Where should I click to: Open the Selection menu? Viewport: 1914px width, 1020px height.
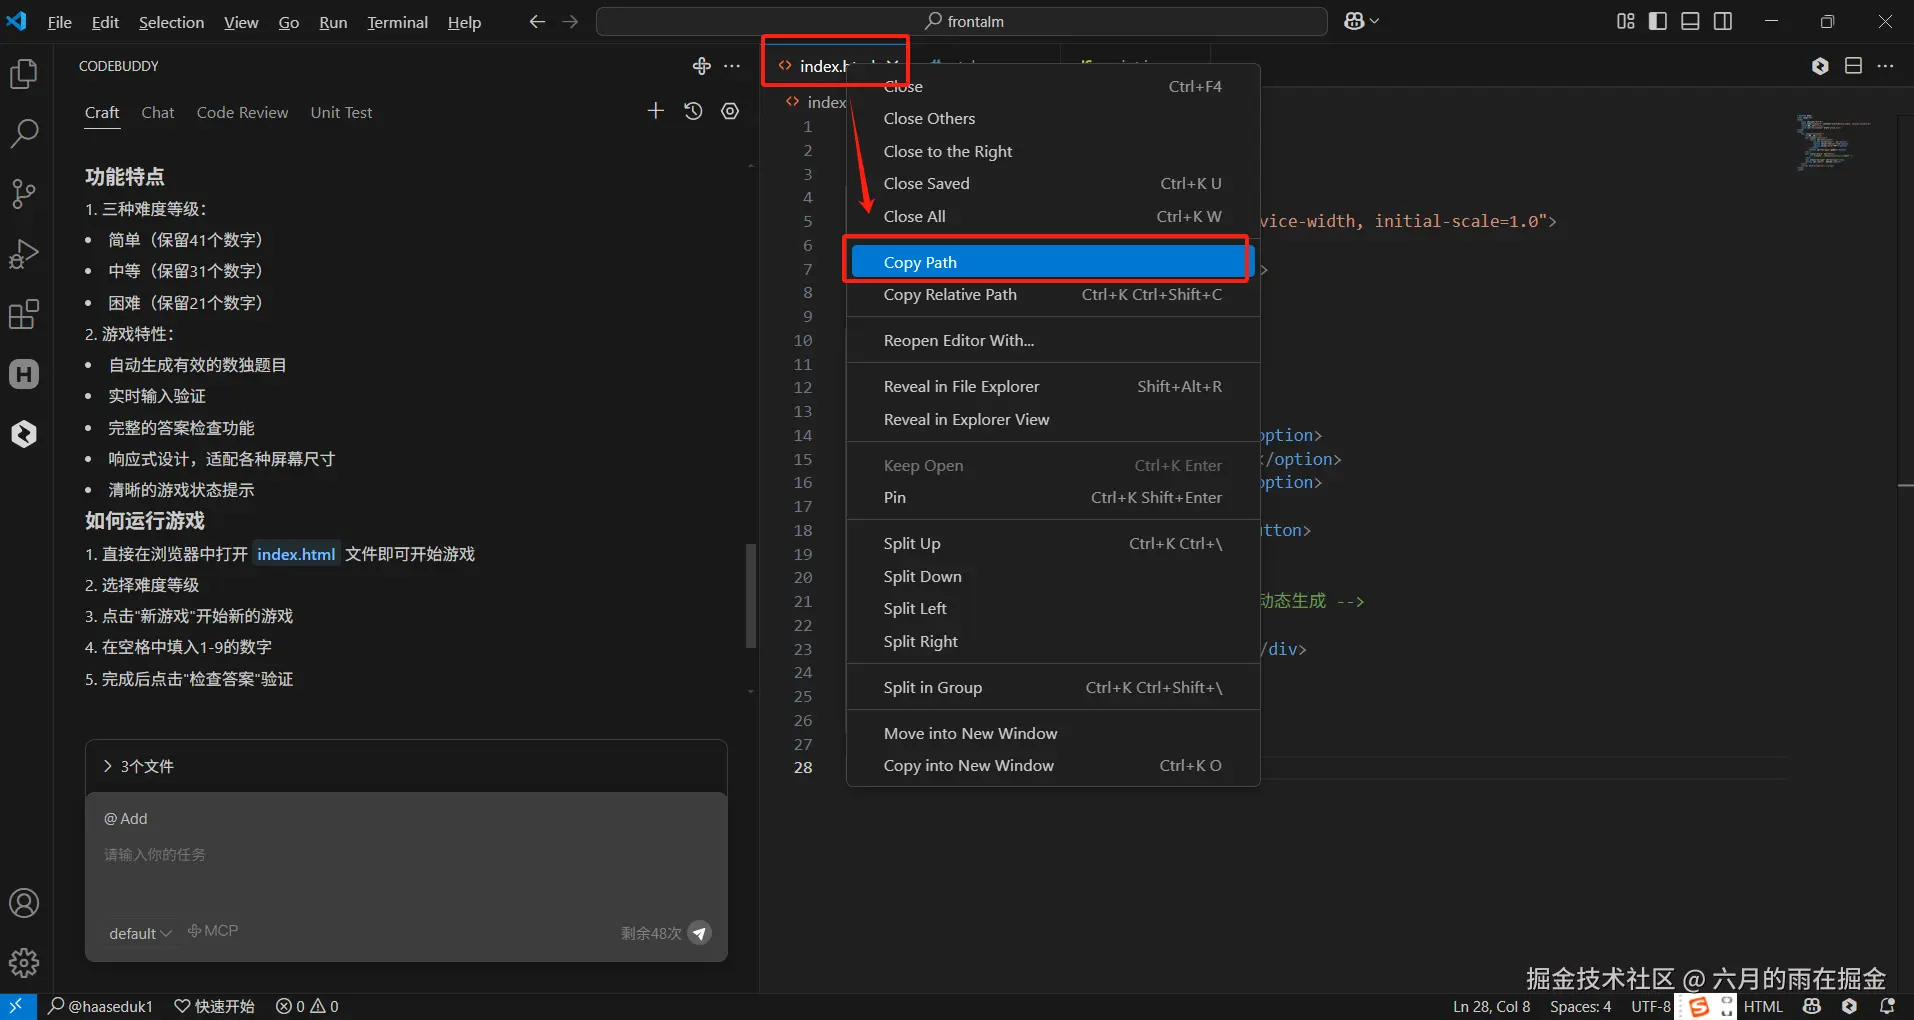(171, 22)
